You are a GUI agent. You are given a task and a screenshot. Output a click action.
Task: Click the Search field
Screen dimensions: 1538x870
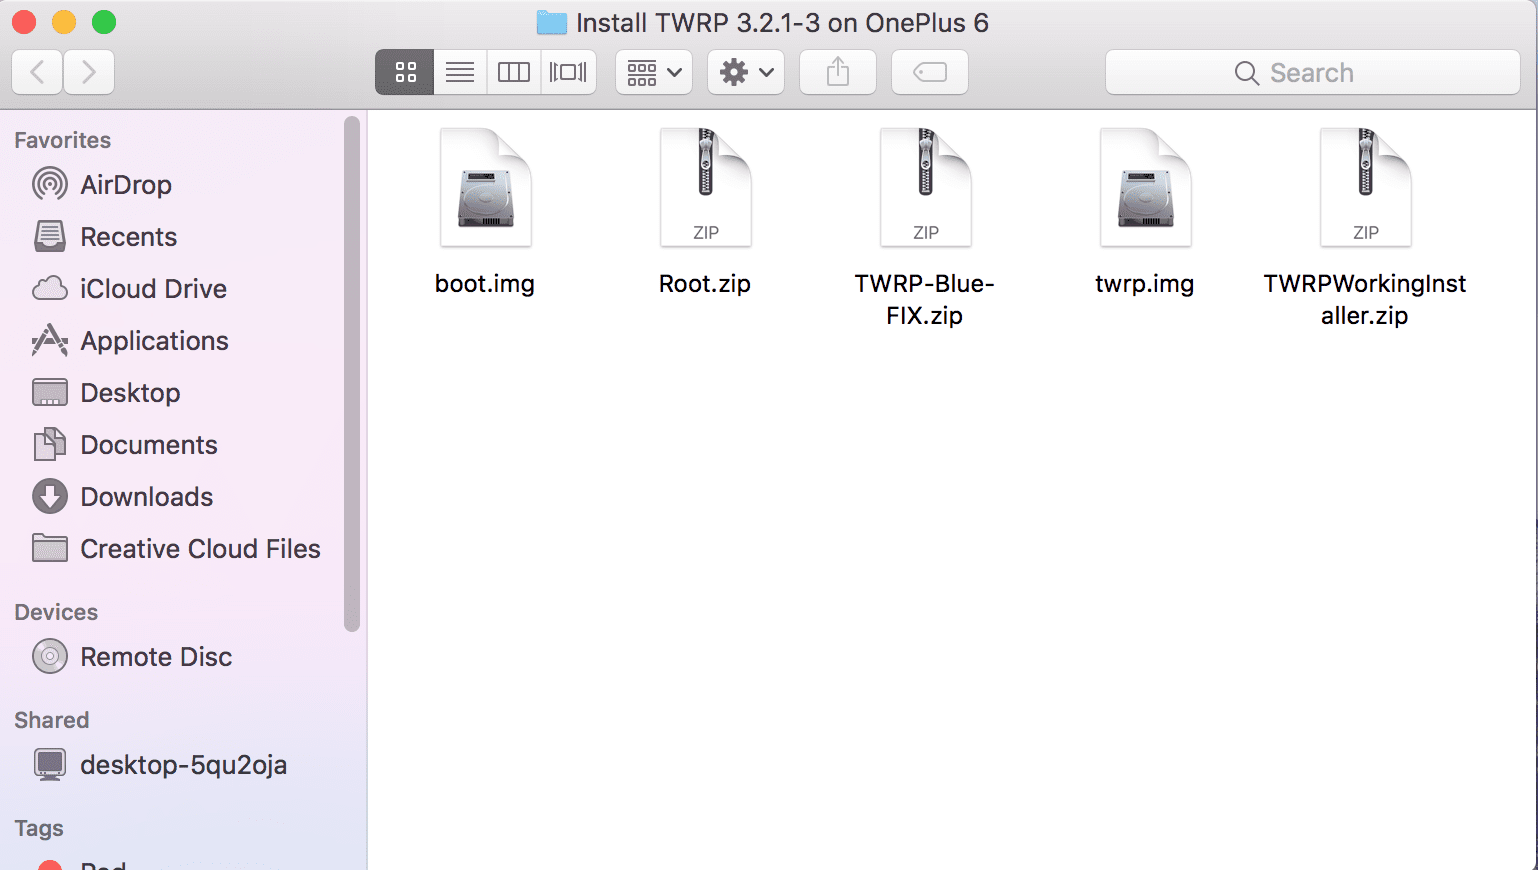[1312, 72]
